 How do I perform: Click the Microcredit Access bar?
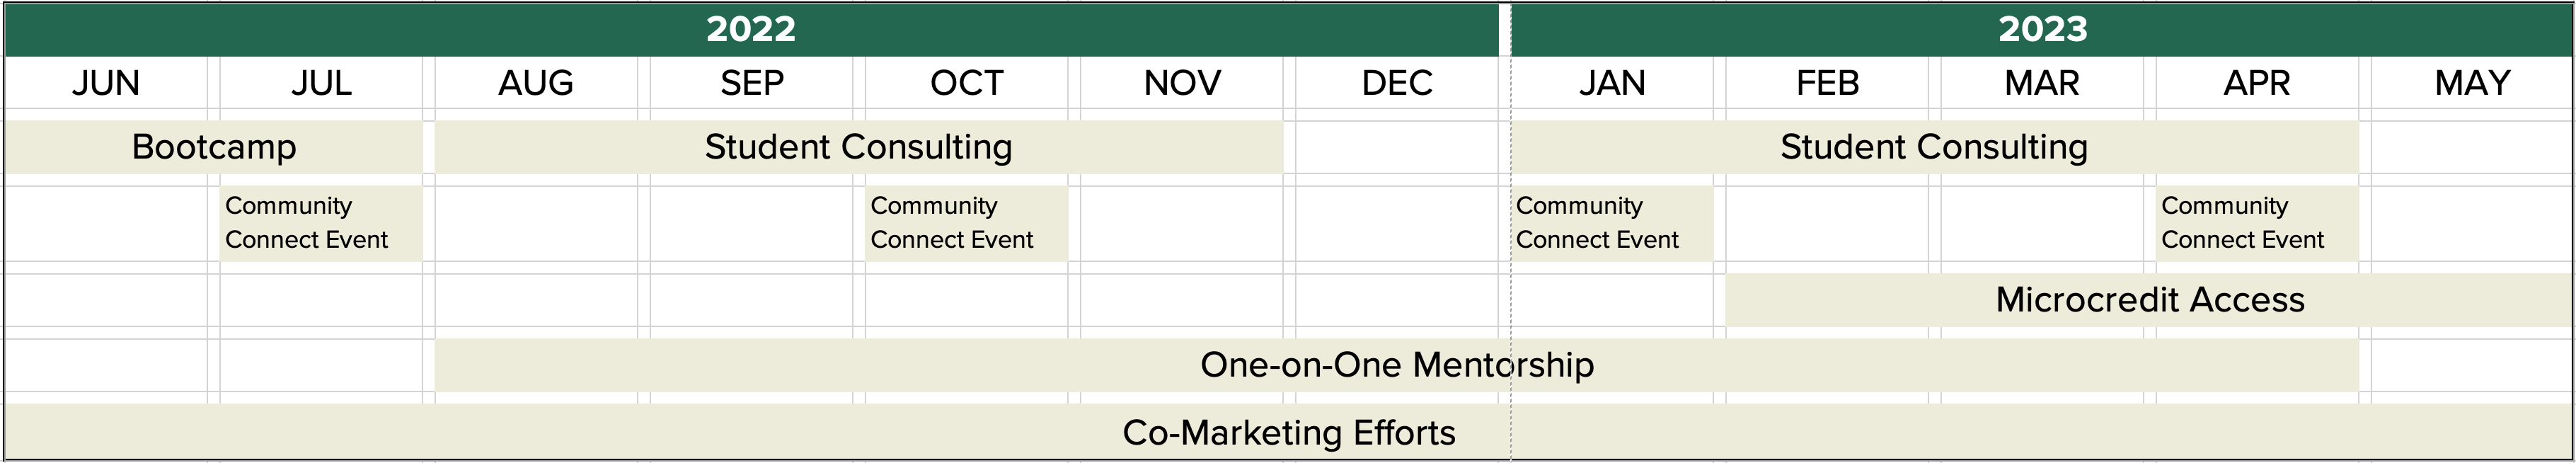(x=2150, y=300)
